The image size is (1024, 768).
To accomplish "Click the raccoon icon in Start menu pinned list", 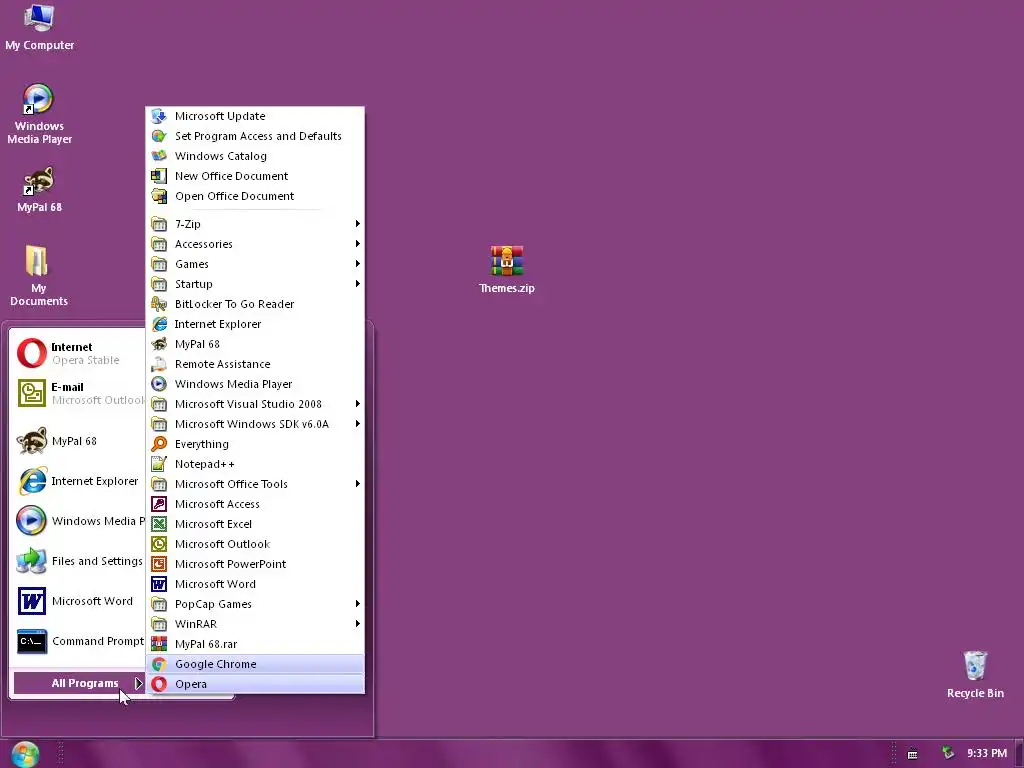I will 31,441.
